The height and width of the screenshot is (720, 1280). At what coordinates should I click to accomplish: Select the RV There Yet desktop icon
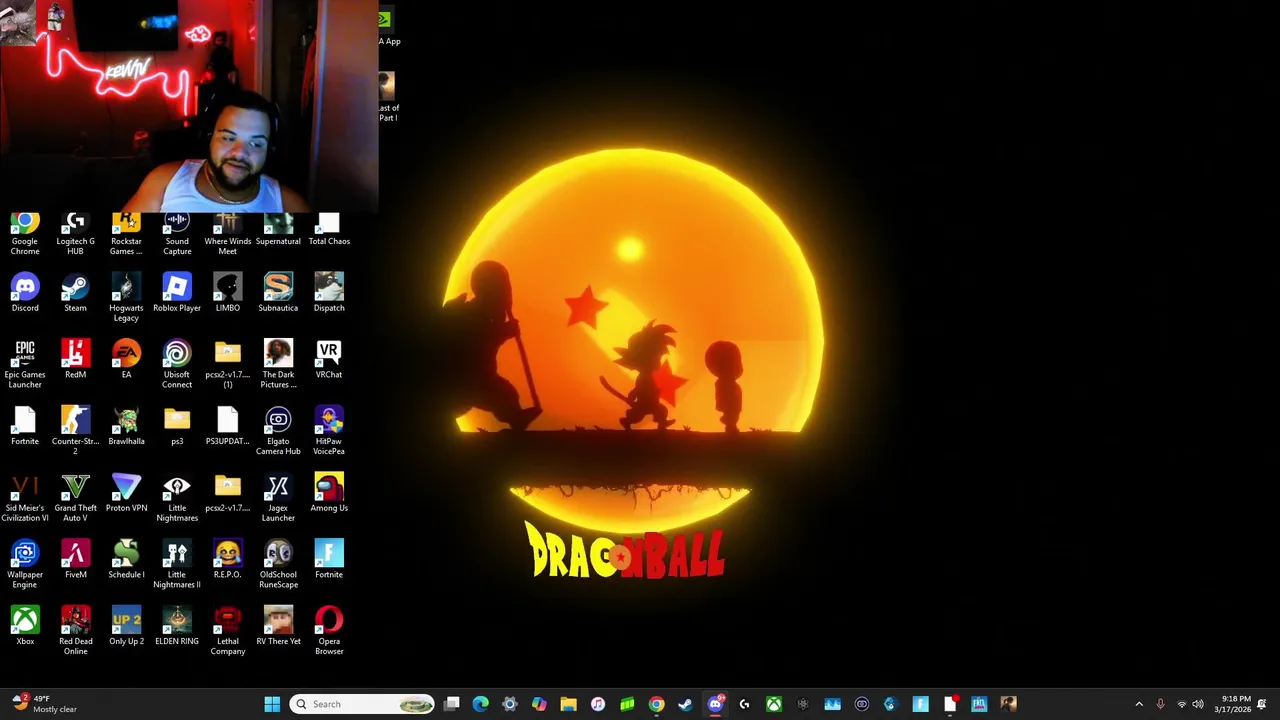click(x=278, y=627)
